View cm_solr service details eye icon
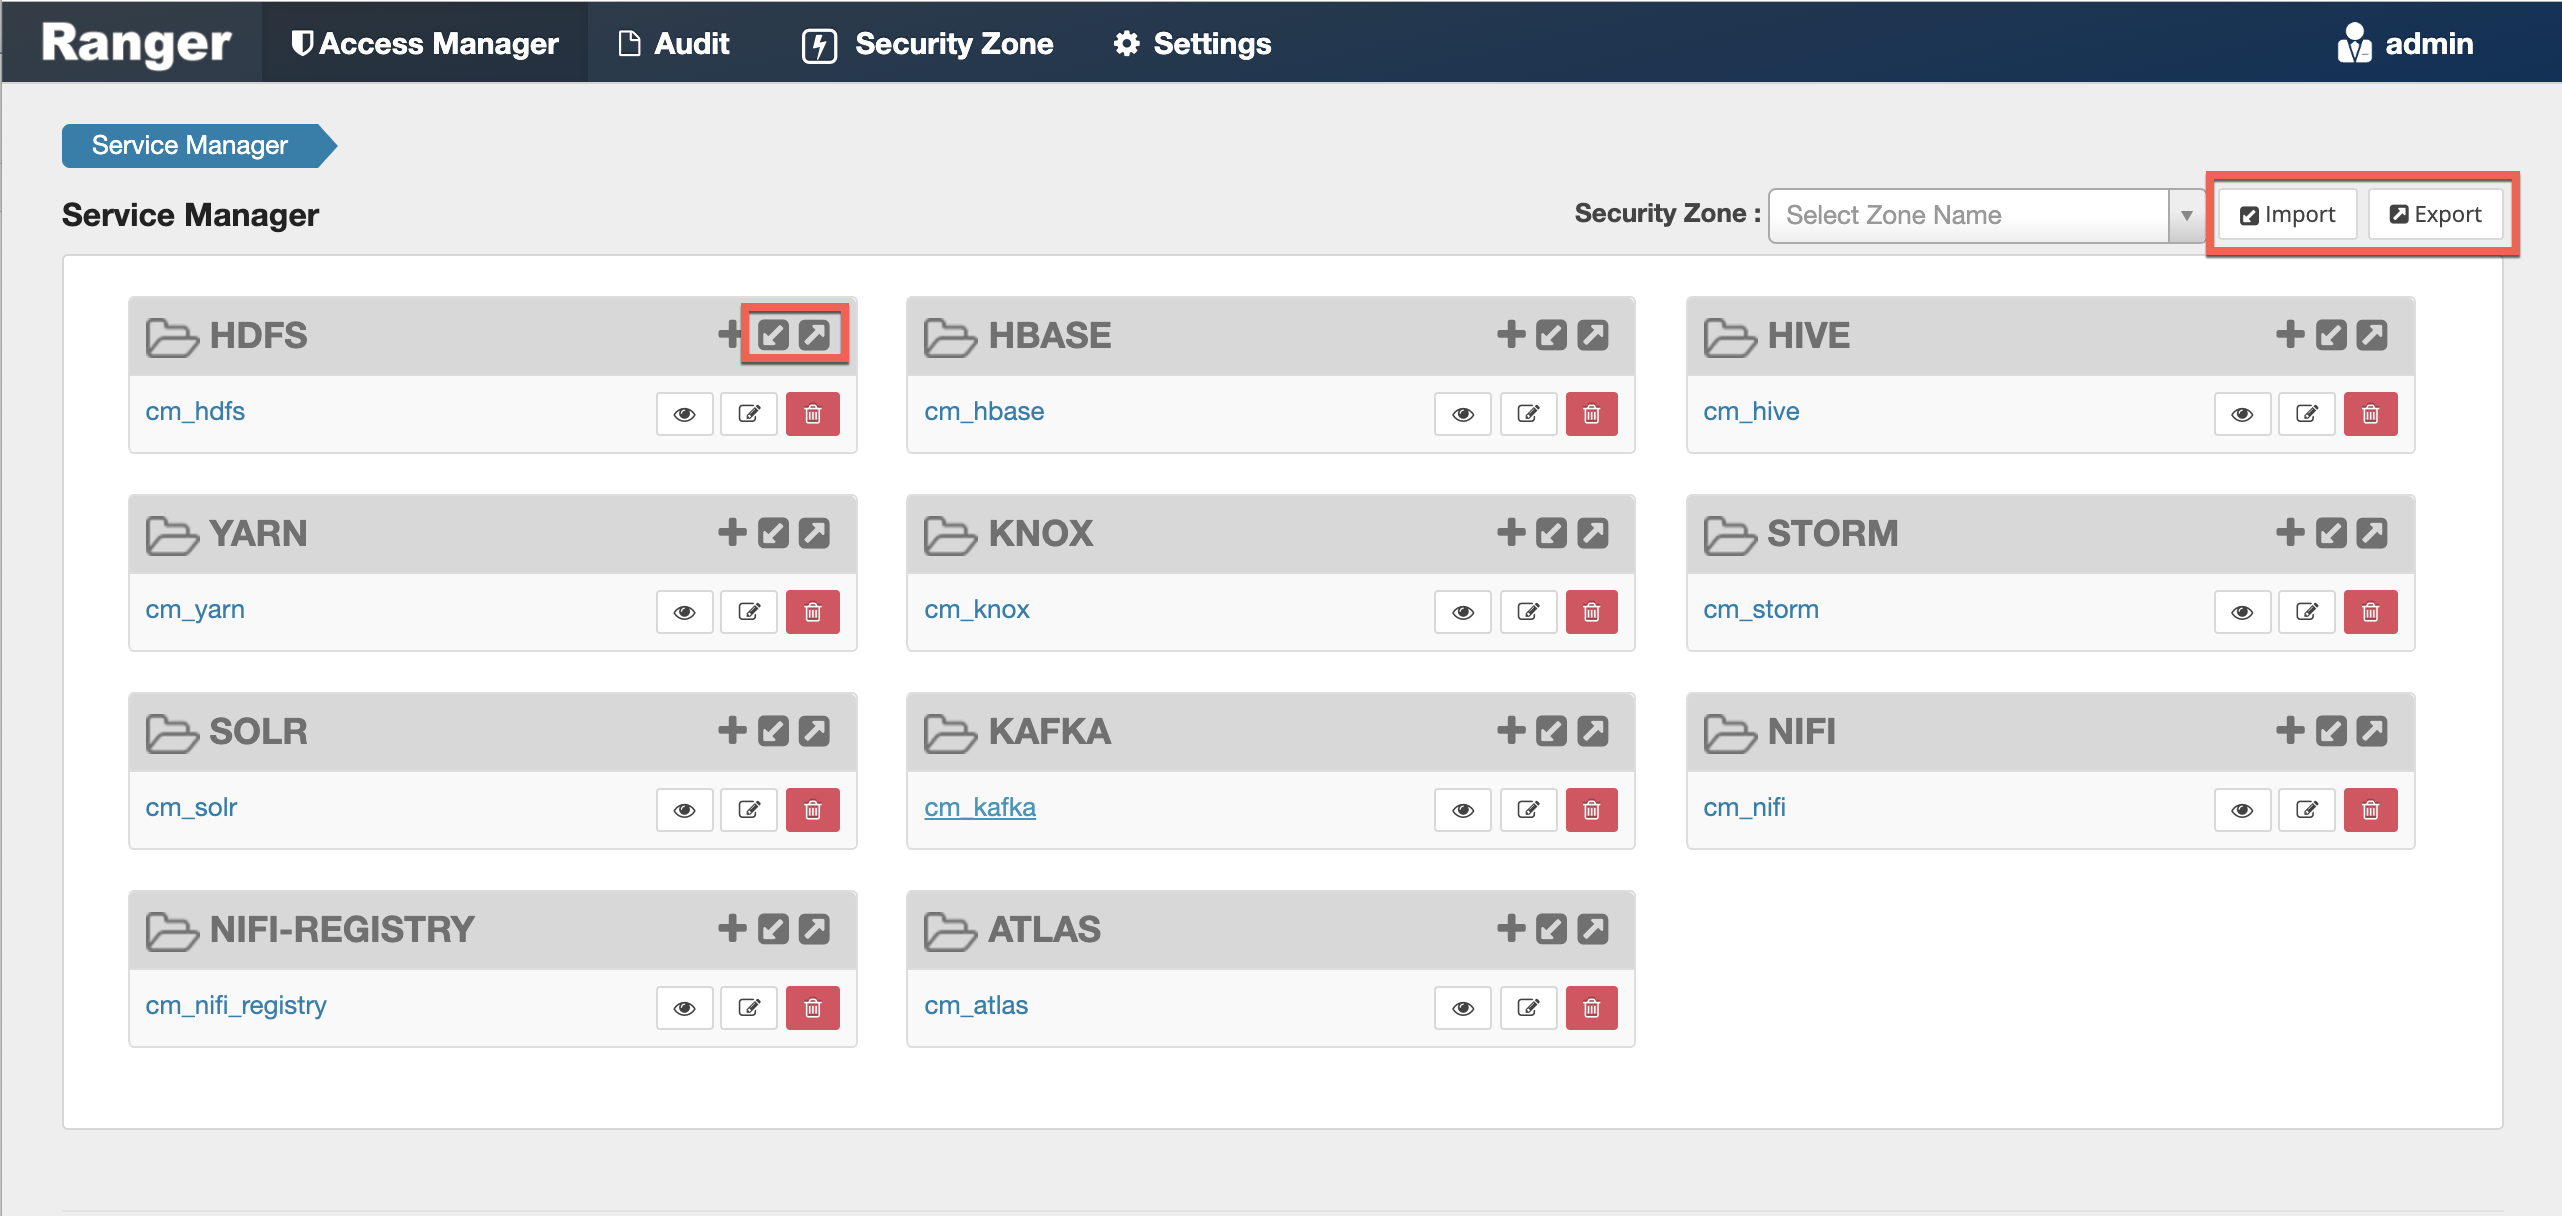Viewport: 2562px width, 1216px height. point(685,810)
